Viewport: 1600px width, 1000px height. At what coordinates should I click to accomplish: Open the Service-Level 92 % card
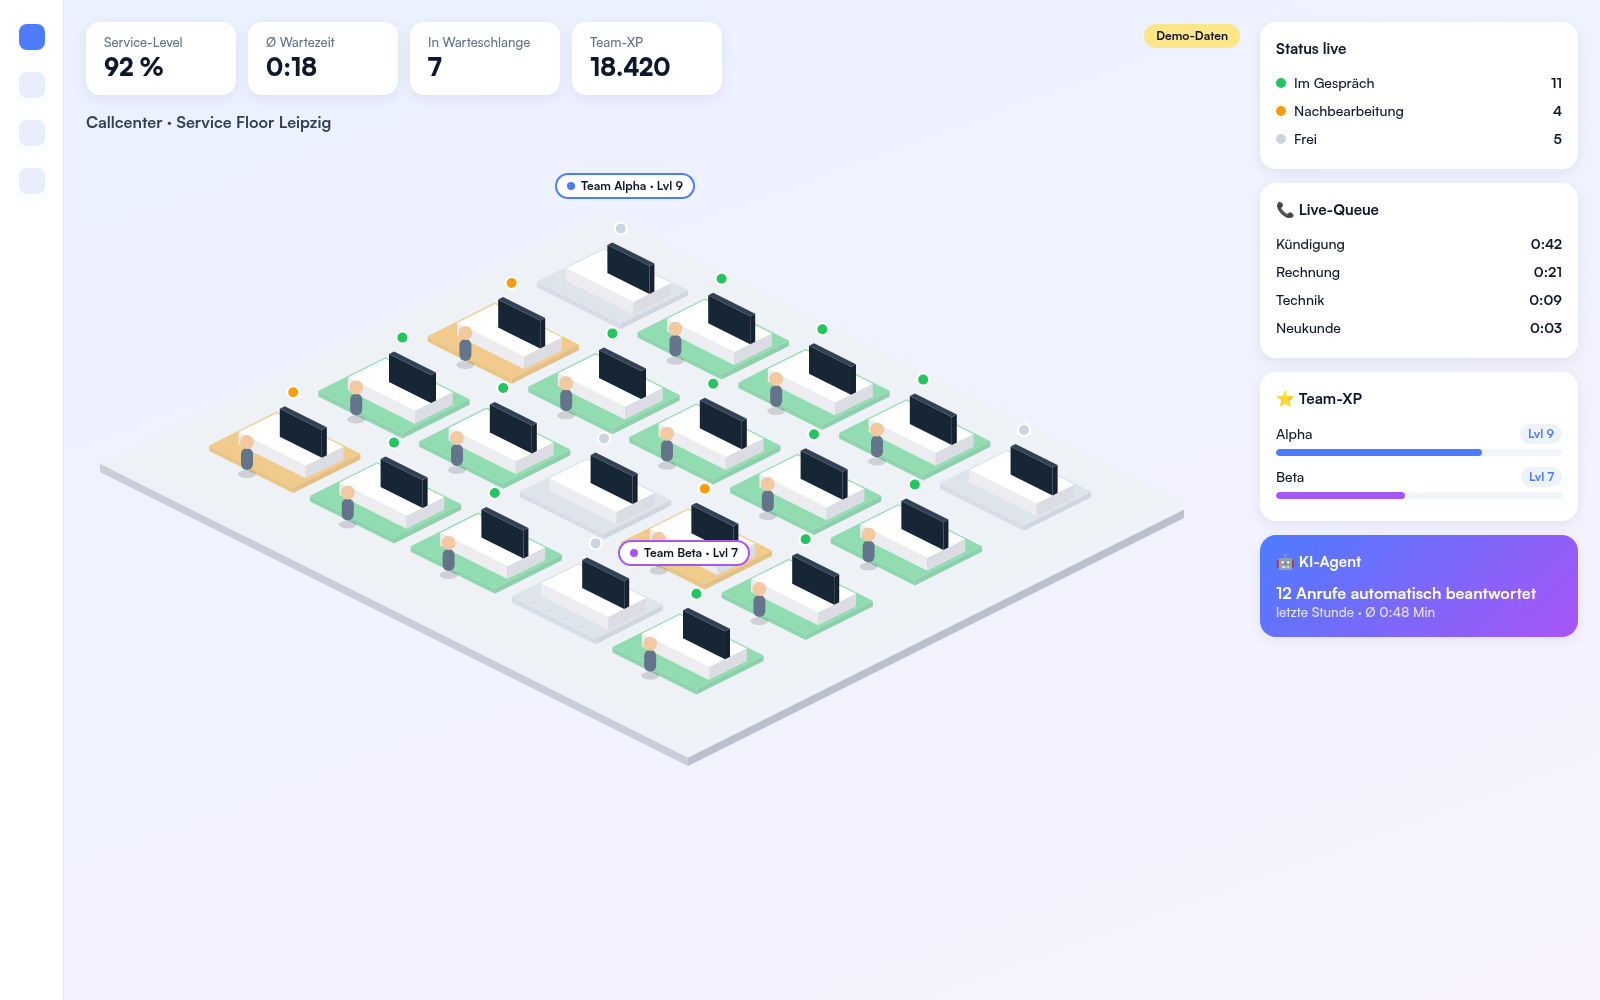[161, 59]
